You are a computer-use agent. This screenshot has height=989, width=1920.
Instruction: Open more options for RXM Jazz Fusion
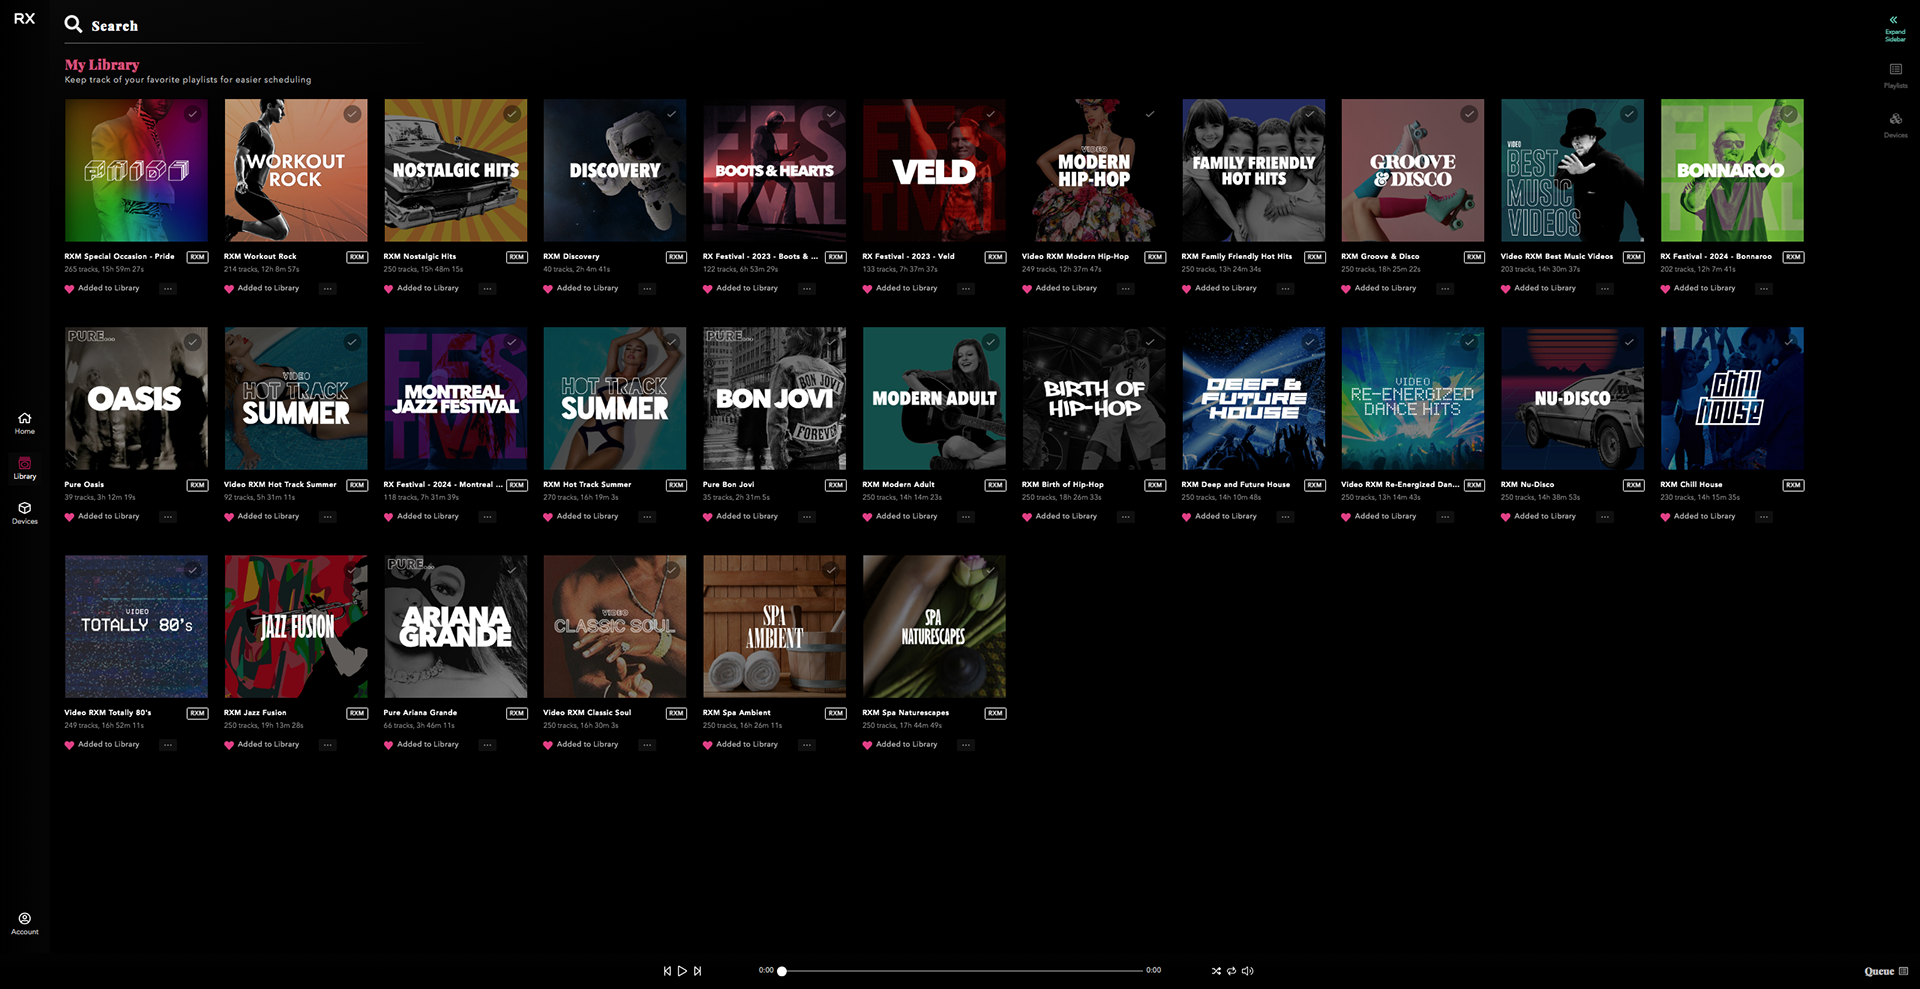(328, 745)
